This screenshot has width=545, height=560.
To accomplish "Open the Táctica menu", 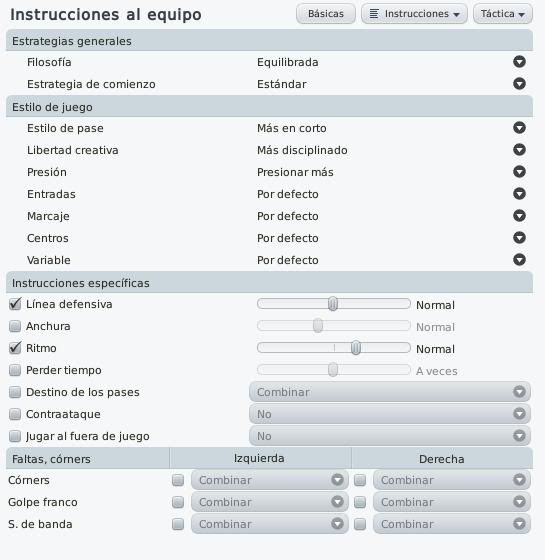I will pos(502,14).
